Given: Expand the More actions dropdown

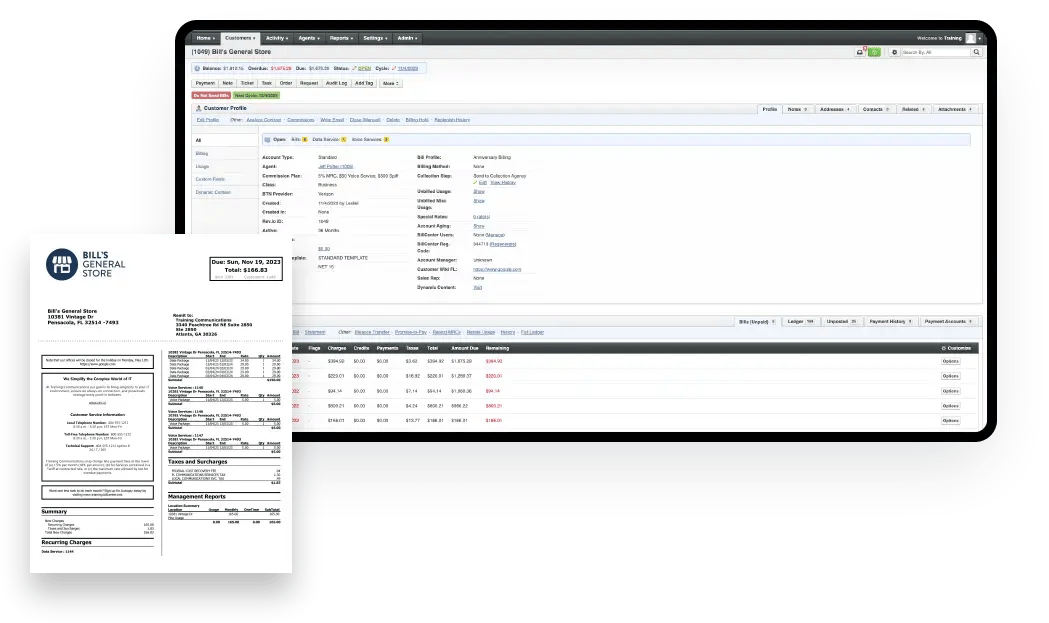Looking at the screenshot, I should point(391,84).
